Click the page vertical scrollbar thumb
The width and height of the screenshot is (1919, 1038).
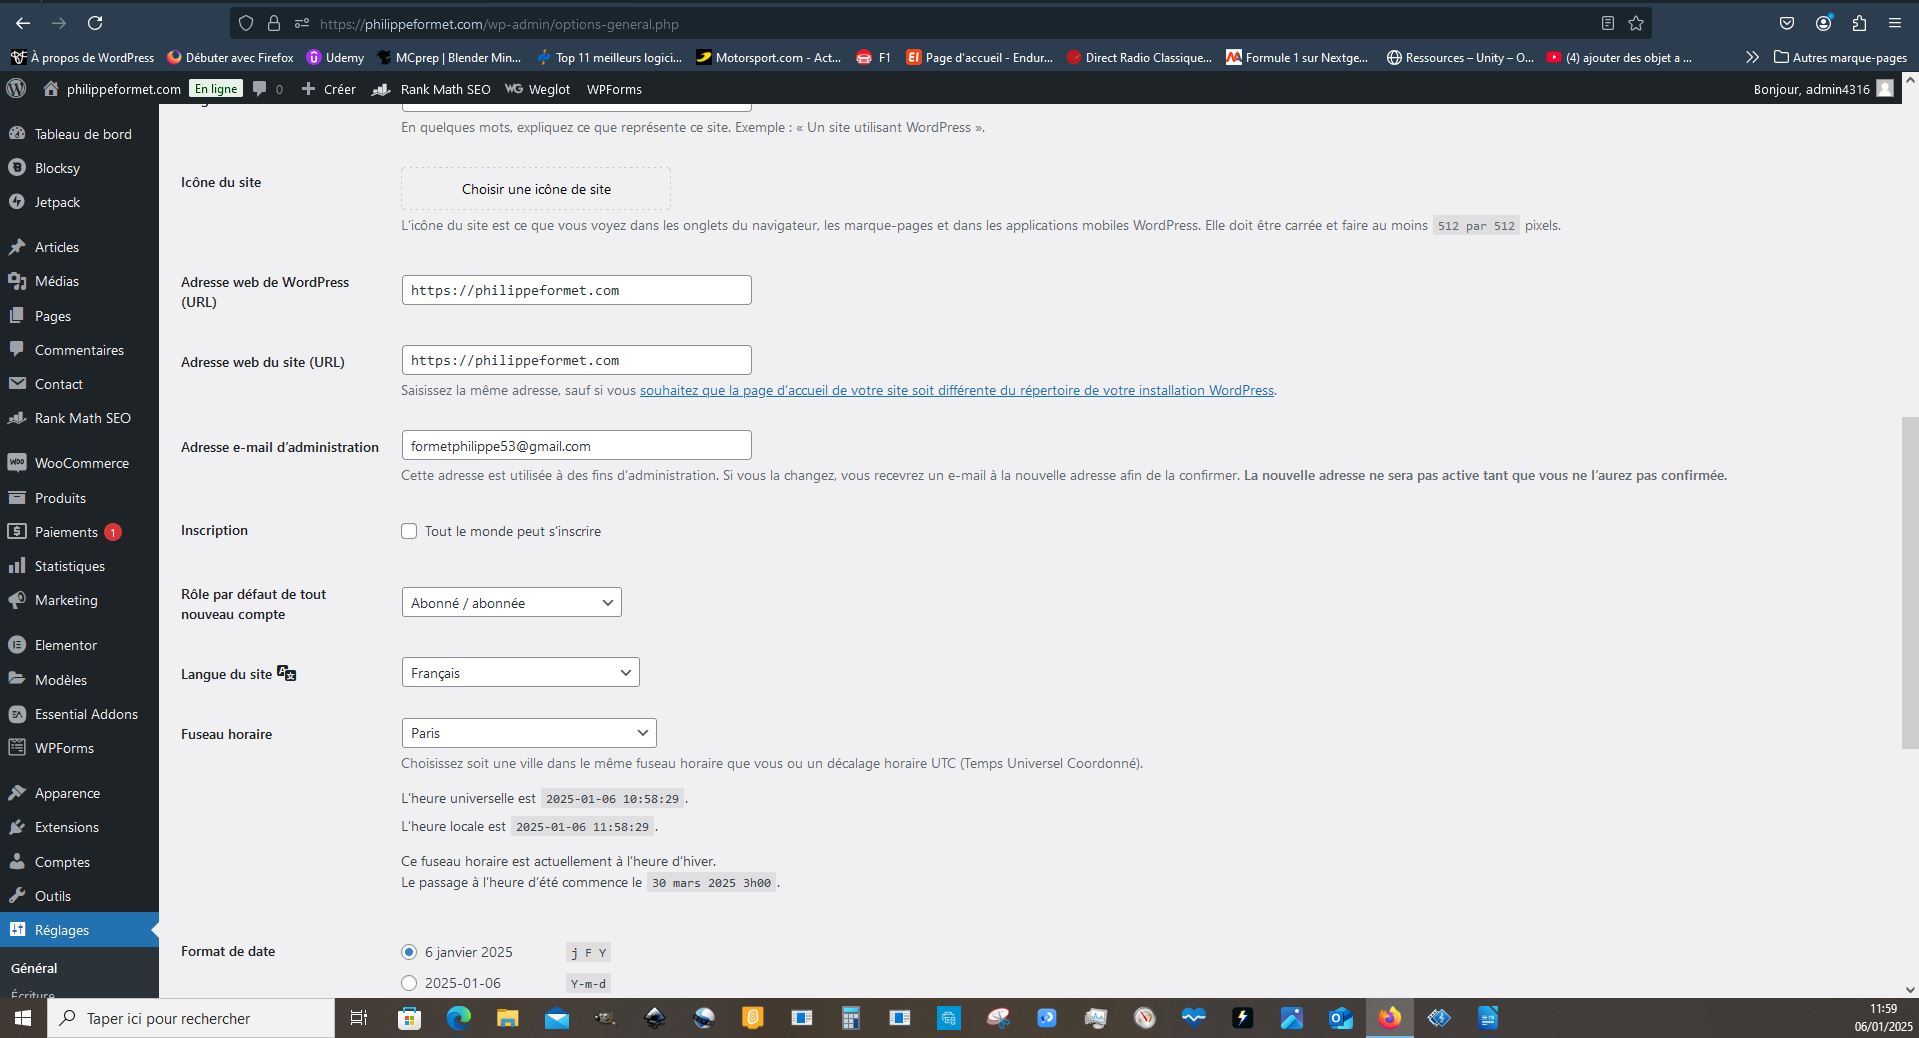(x=1909, y=580)
